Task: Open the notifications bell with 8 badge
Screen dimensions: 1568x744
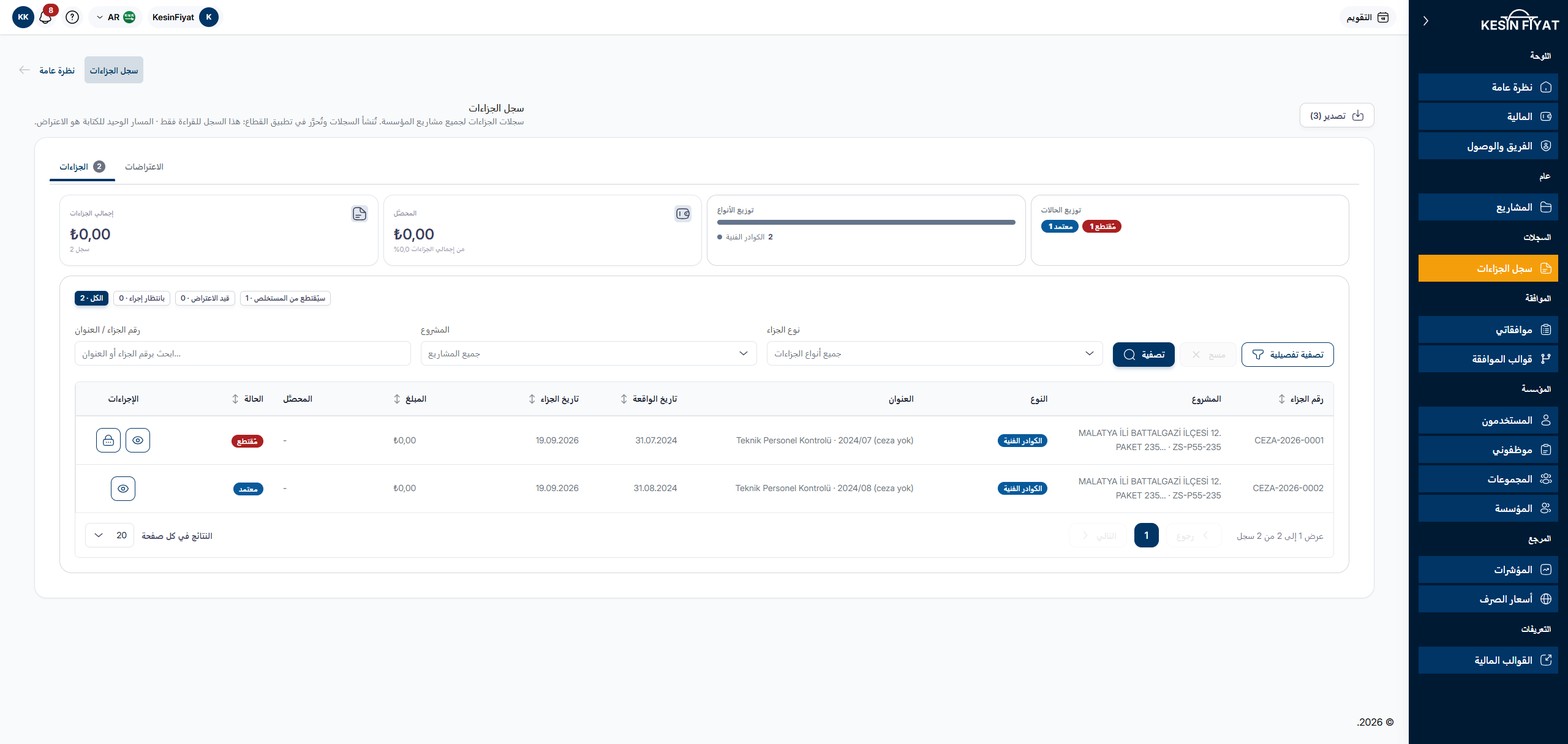Action: (x=45, y=17)
